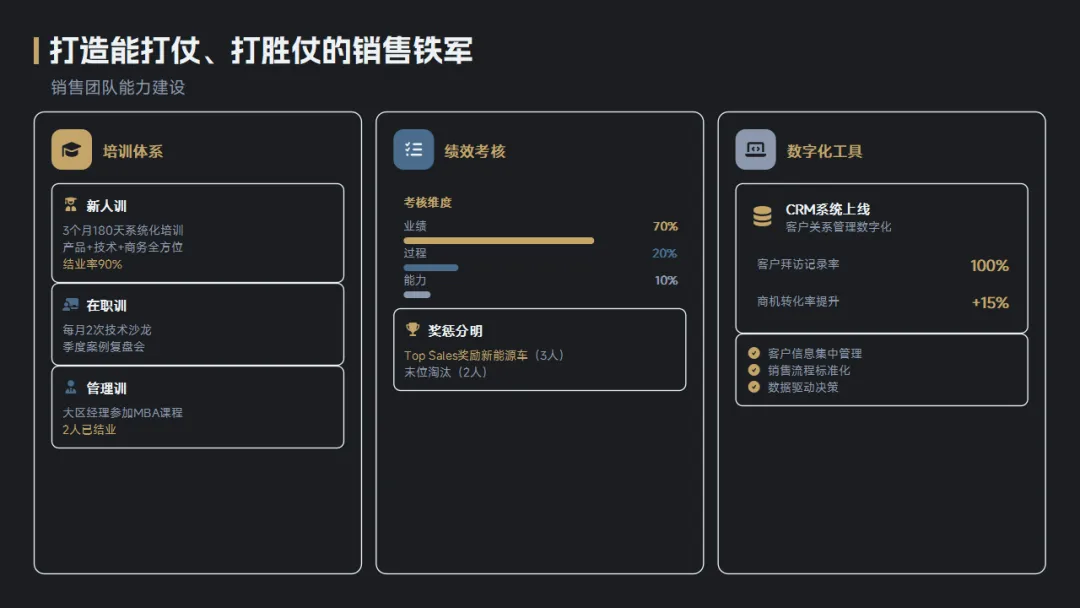Click the manager icon beside 管理训
1080x608 pixels.
(x=70, y=387)
